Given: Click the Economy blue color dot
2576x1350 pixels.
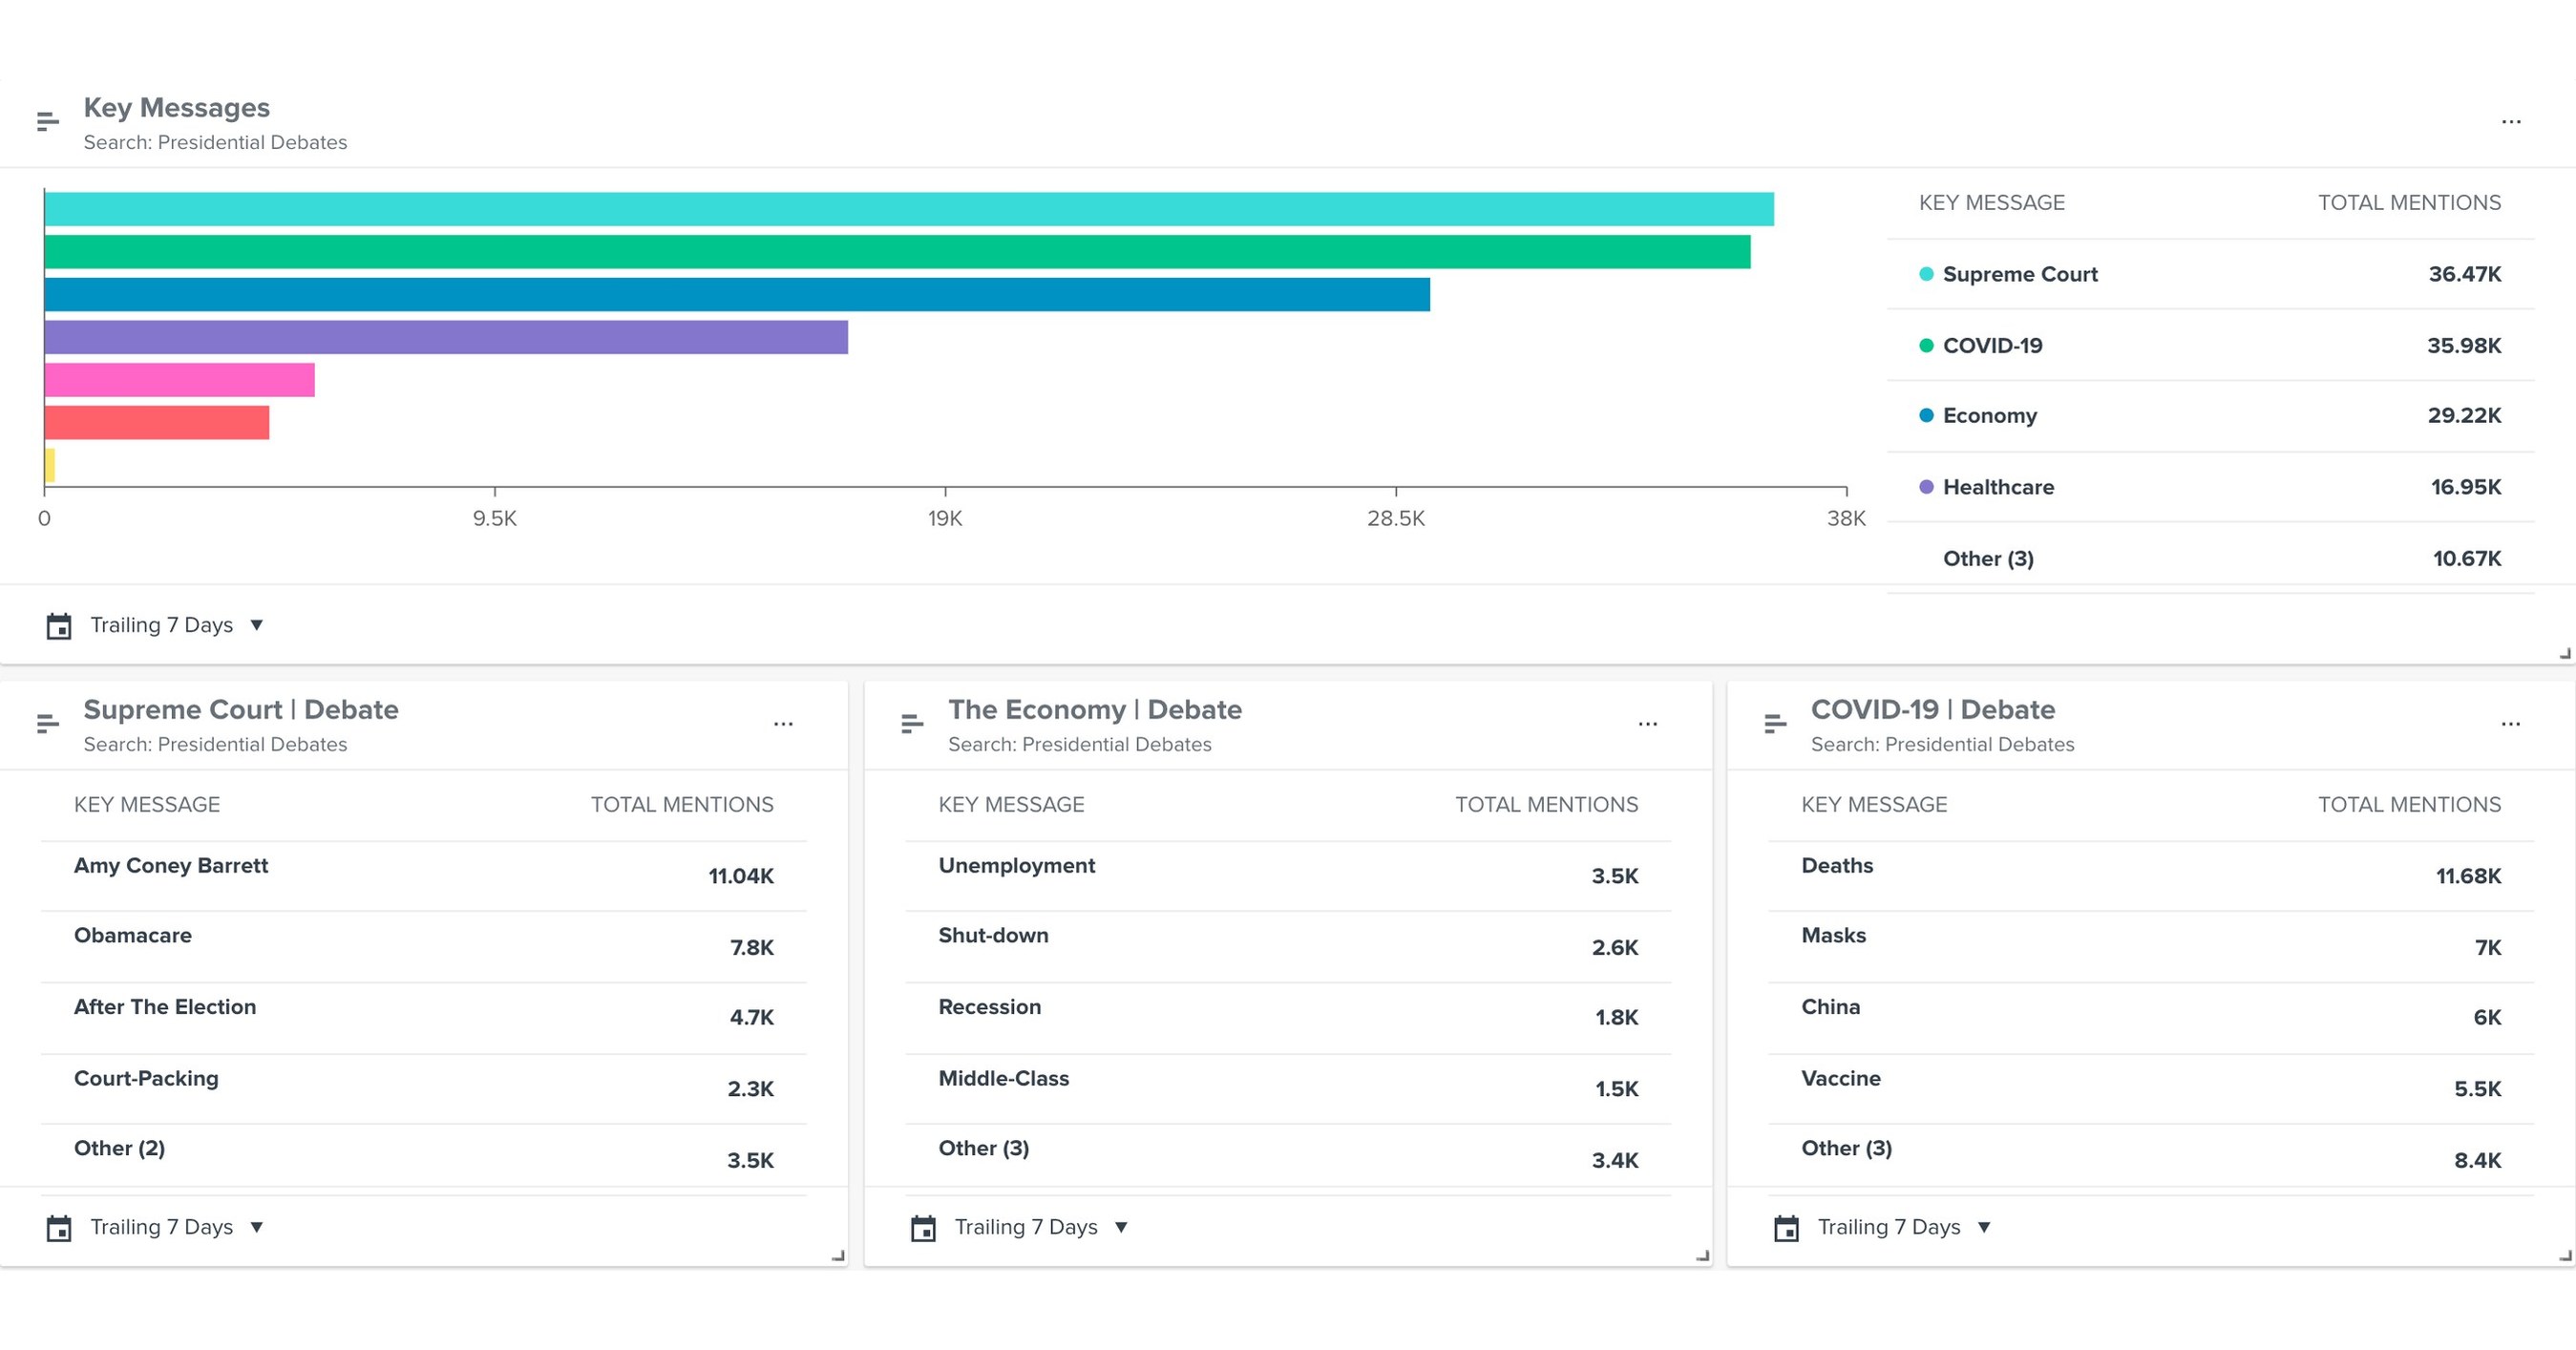Looking at the screenshot, I should 1925,415.
